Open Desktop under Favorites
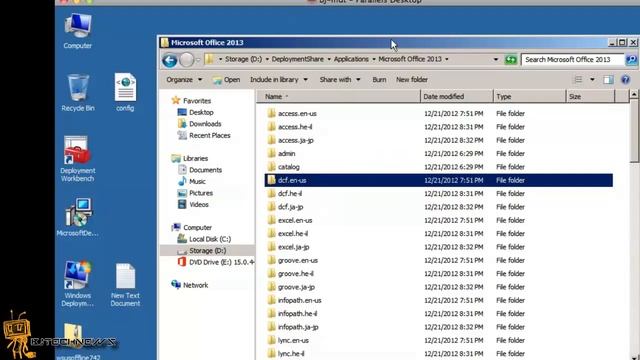The height and width of the screenshot is (360, 640). (196, 112)
